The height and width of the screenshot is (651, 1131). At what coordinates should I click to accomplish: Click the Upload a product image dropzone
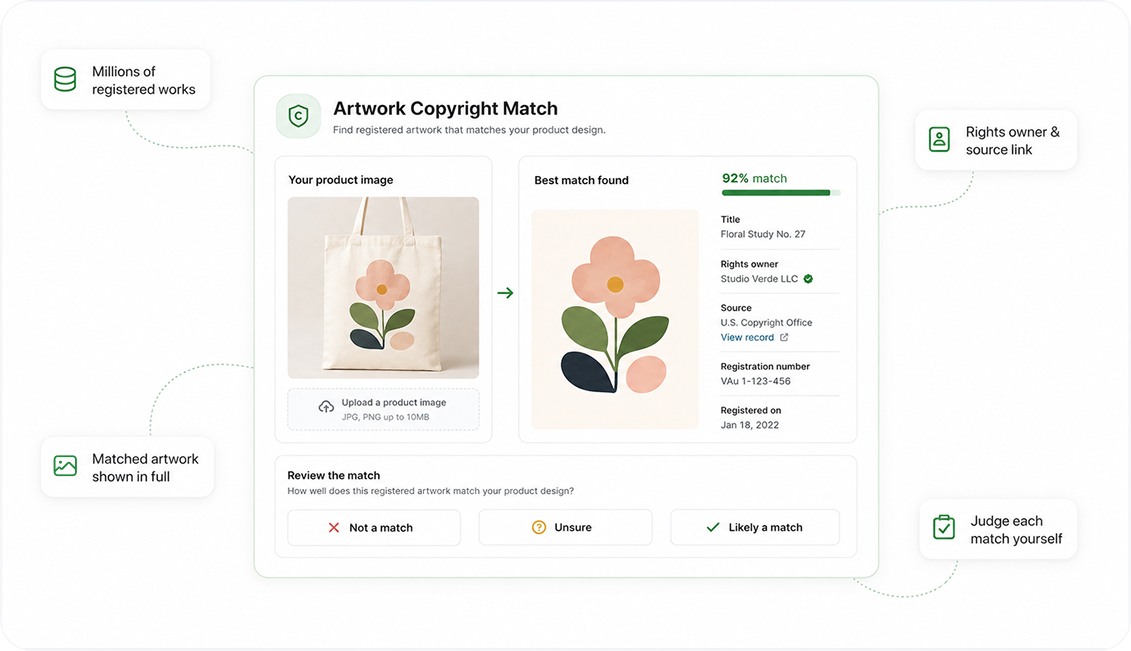point(383,409)
